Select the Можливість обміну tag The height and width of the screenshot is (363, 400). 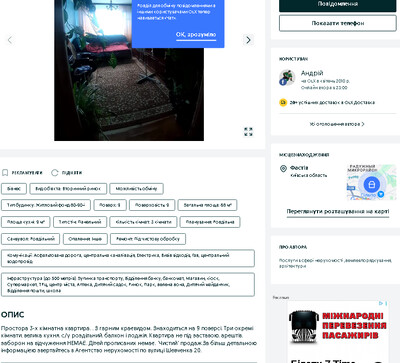click(136, 189)
